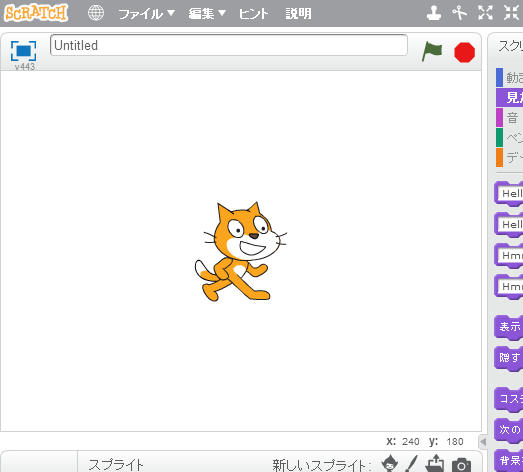Upload sprite from file icon

pos(435,464)
